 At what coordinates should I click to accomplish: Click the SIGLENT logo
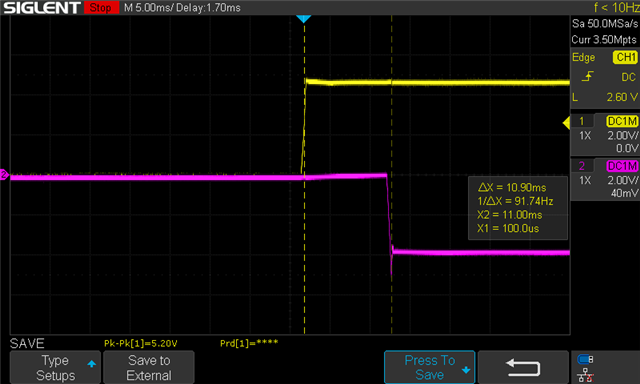coord(41,7)
